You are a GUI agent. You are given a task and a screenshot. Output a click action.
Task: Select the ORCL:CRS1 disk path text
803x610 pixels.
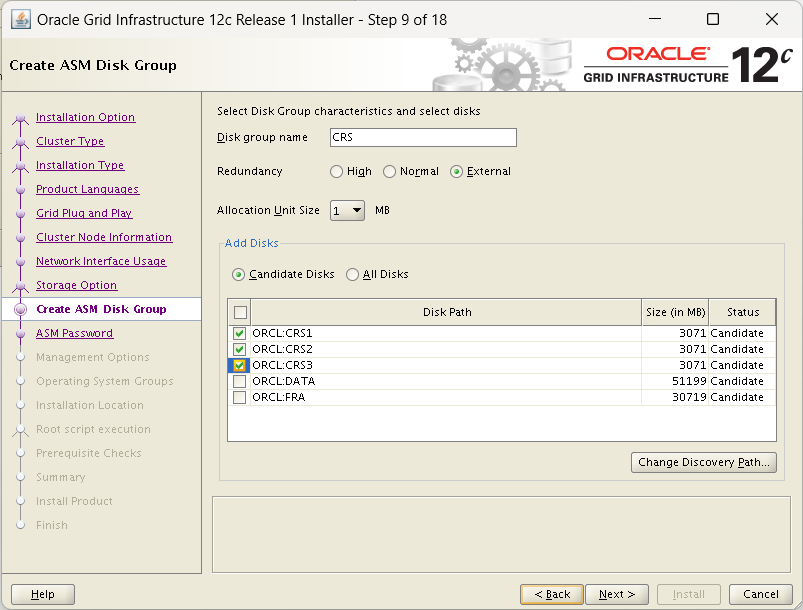(282, 333)
